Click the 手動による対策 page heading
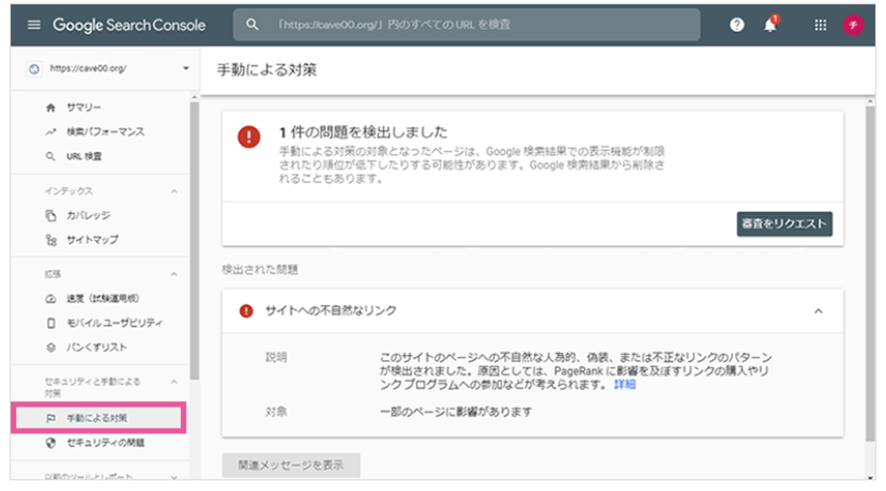886x491 pixels. (267, 70)
